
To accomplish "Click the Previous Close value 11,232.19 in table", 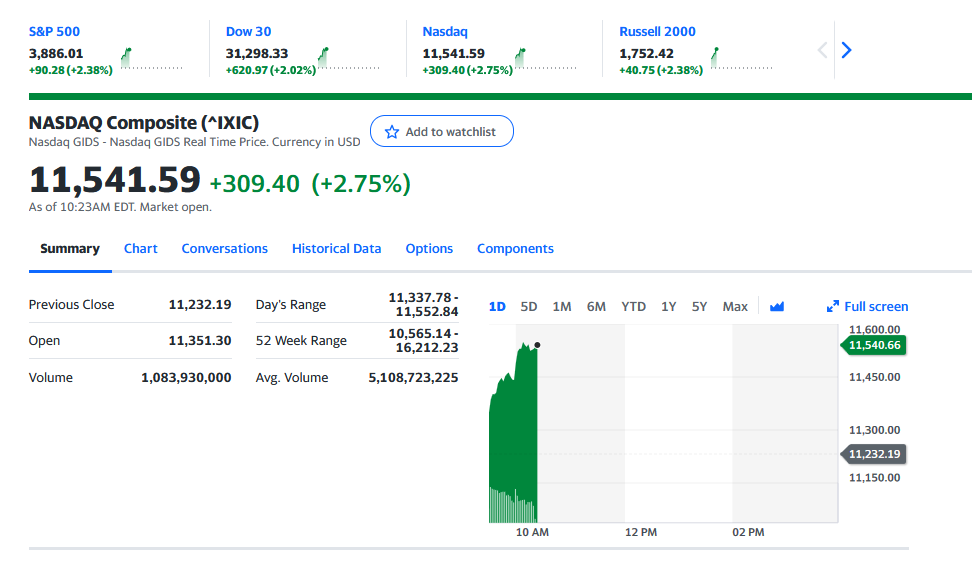I will pyautogui.click(x=200, y=304).
